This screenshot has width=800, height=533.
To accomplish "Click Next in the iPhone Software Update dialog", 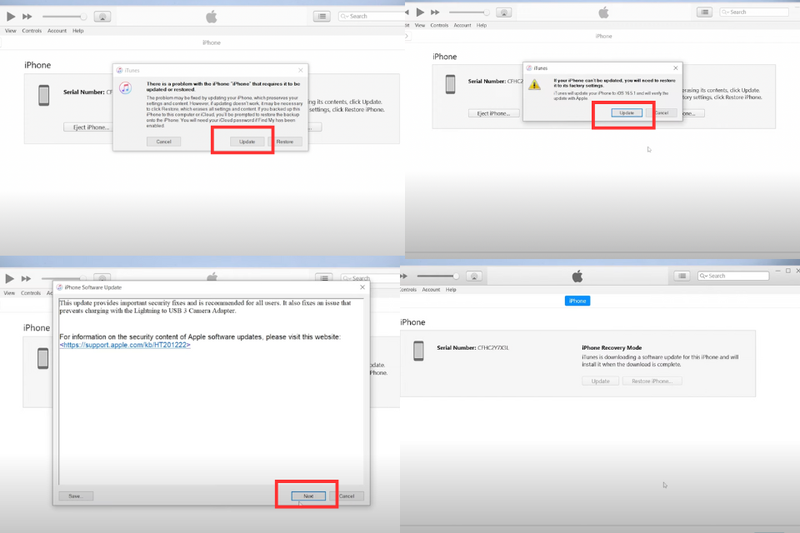I will [x=308, y=496].
